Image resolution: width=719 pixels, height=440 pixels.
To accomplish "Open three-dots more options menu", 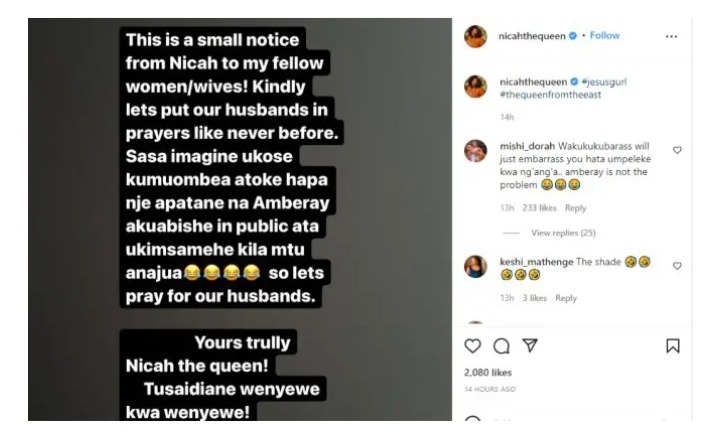I will pos(671,36).
